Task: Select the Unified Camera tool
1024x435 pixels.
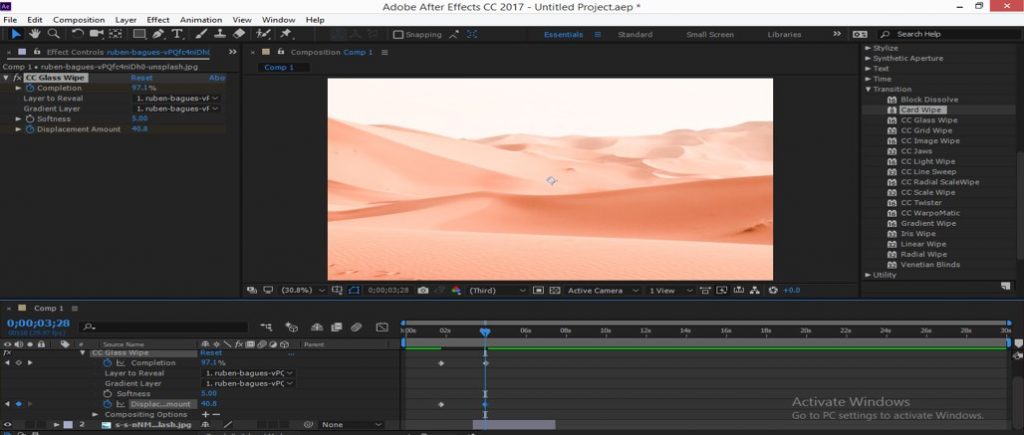Action: click(97, 34)
